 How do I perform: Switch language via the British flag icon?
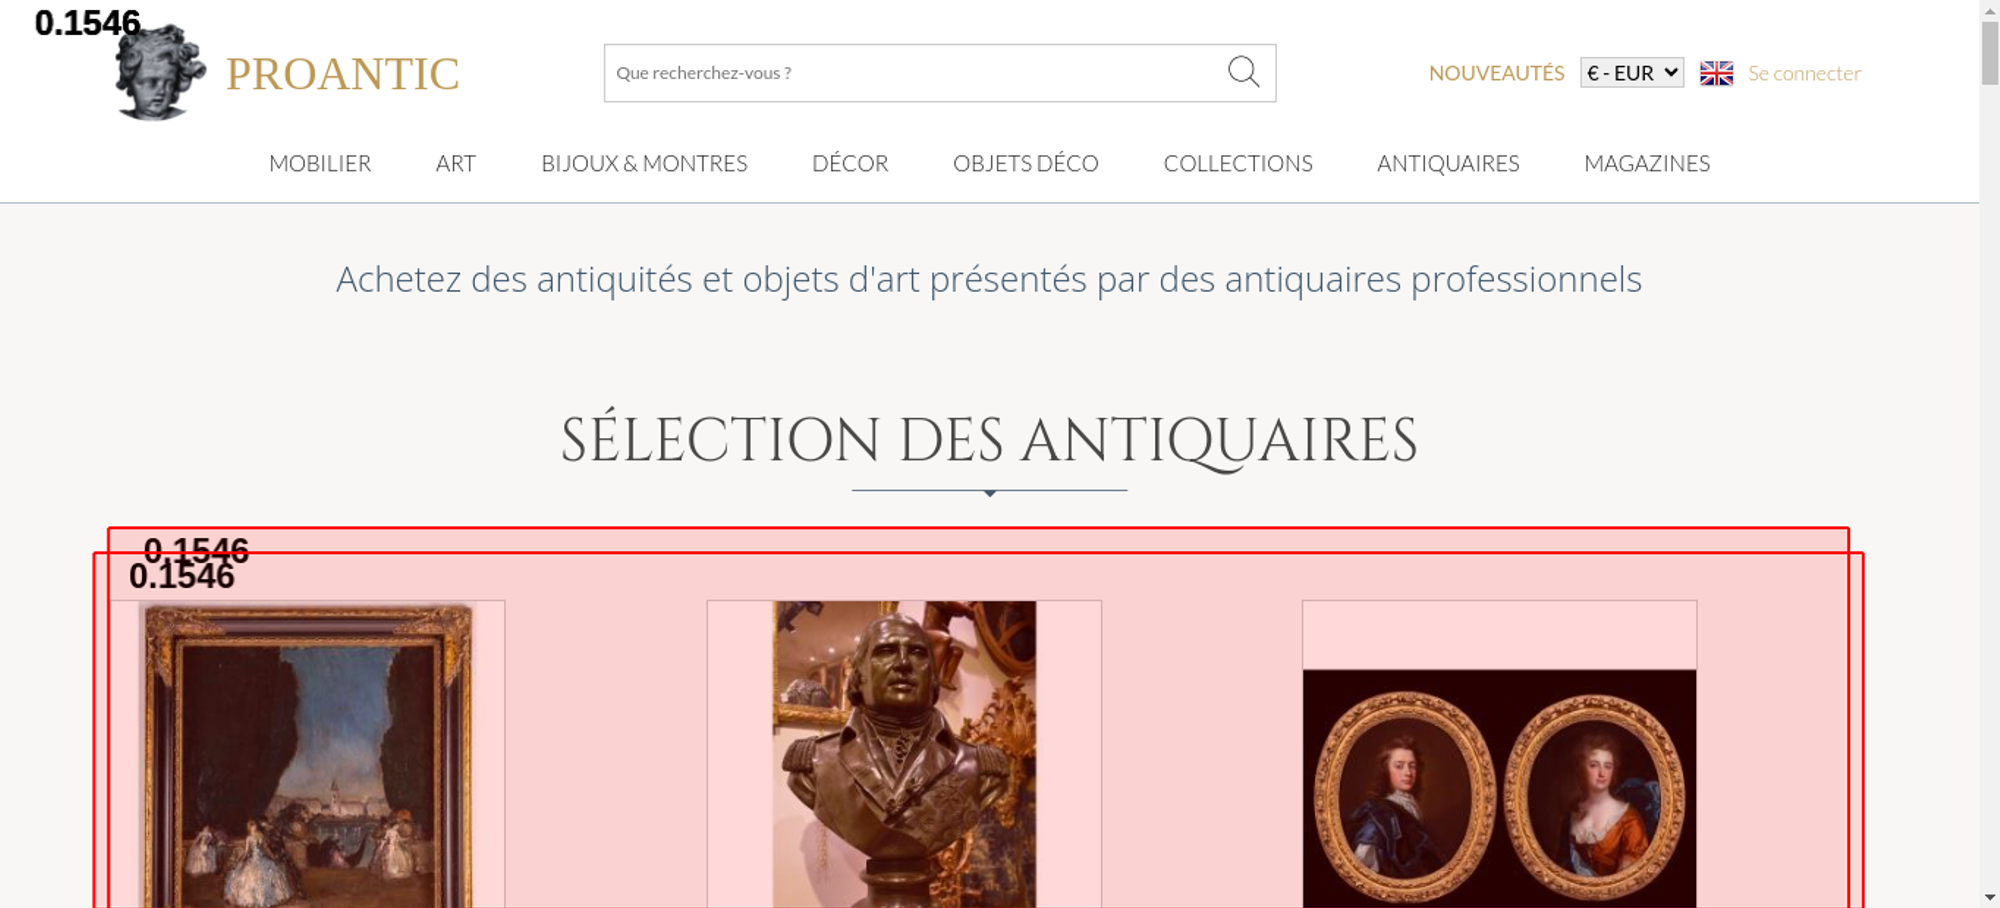[1716, 73]
